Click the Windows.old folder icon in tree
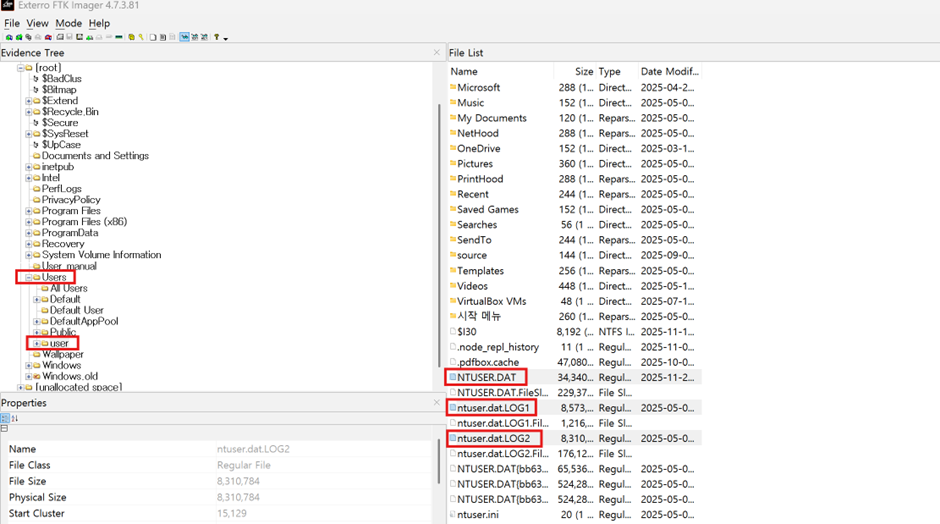The height and width of the screenshot is (524, 940). pos(37,377)
